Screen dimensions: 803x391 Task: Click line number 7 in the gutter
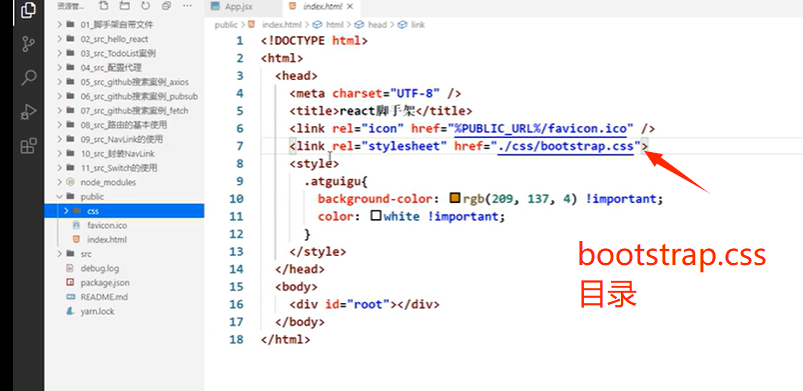point(239,146)
